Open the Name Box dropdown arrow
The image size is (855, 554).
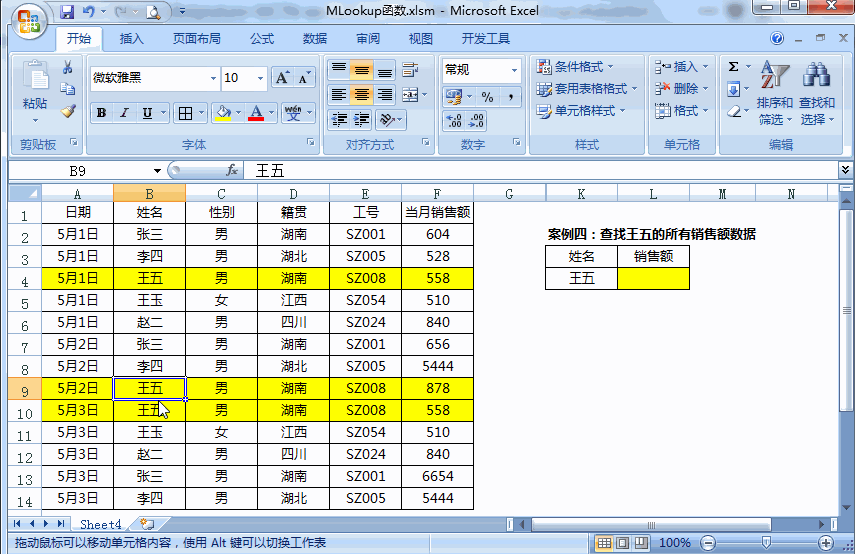pos(157,171)
